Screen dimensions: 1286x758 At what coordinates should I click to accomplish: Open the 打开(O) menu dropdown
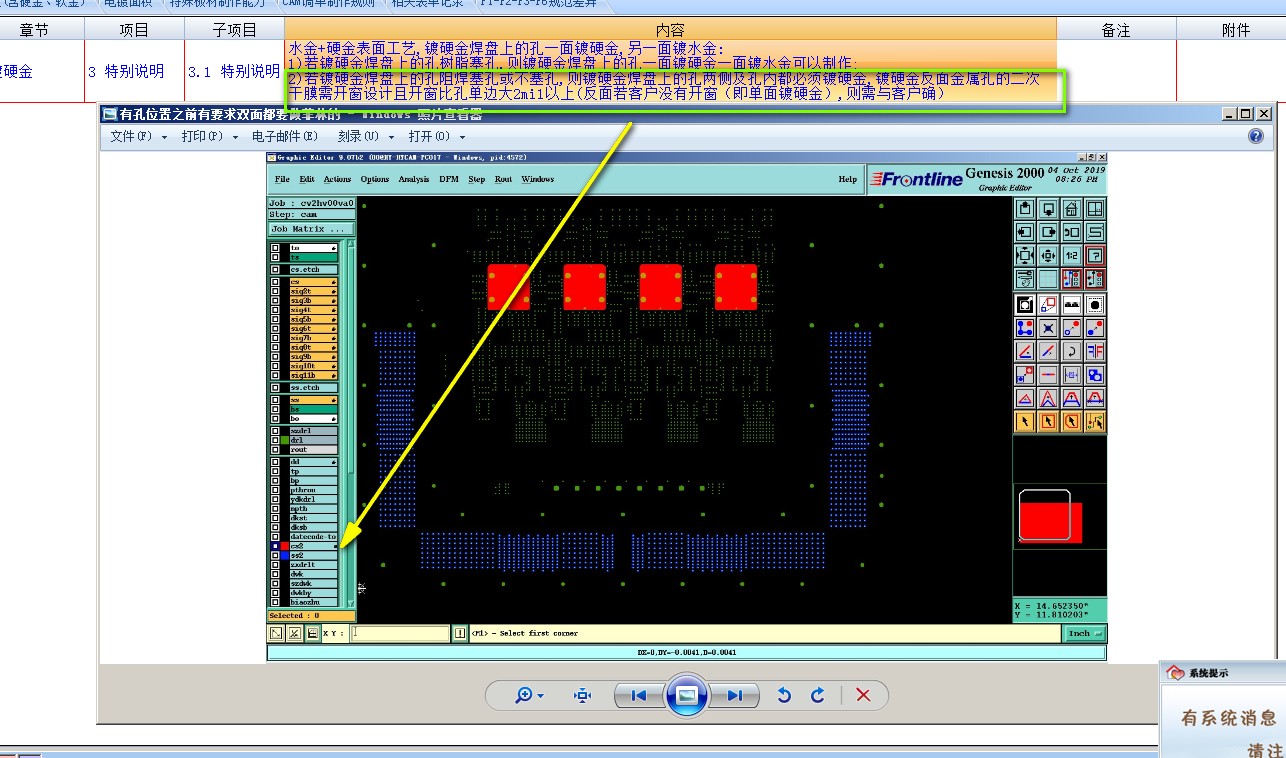click(436, 136)
